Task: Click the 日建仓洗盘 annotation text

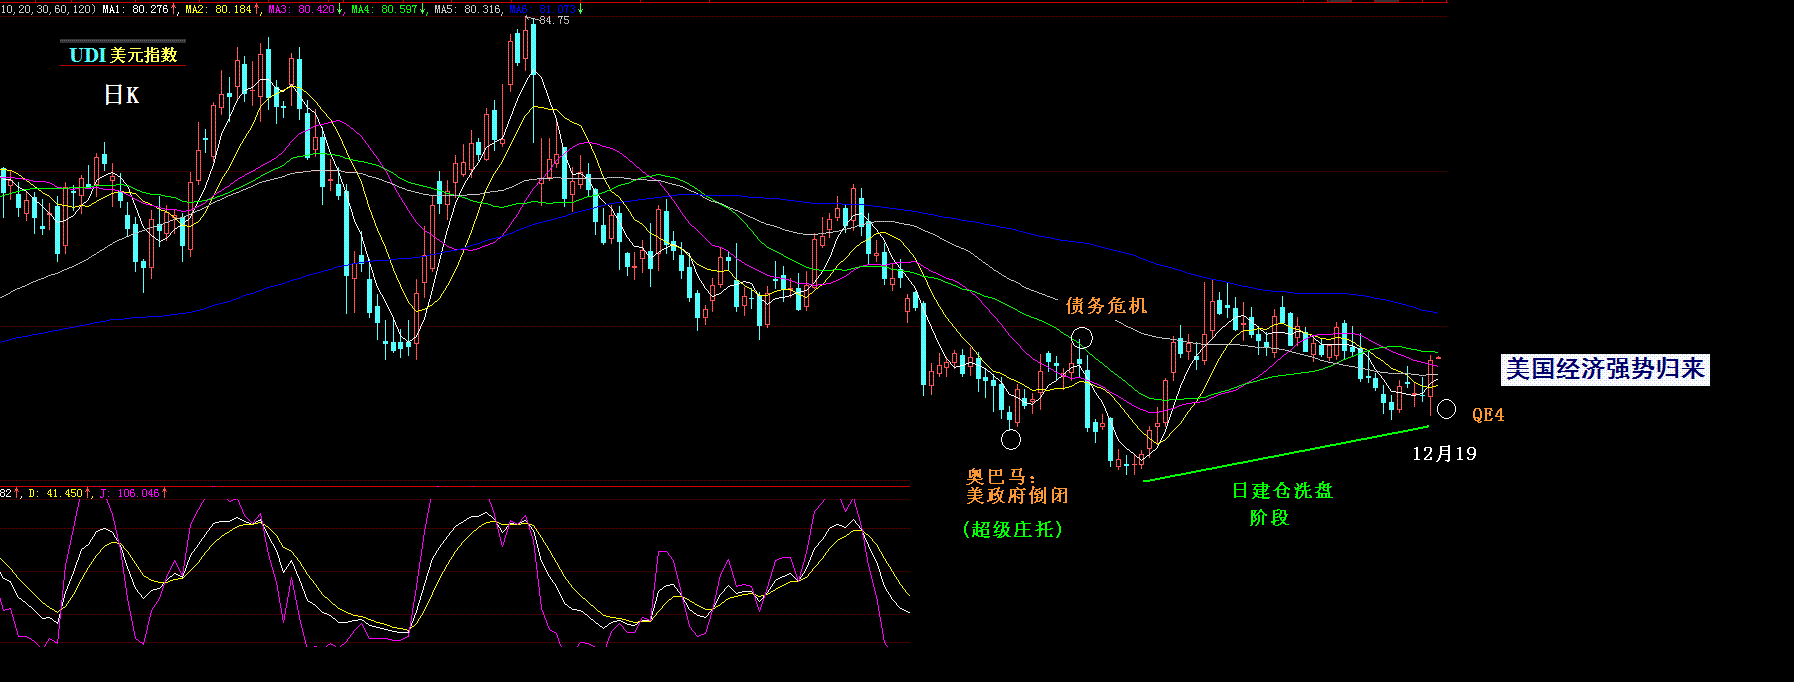Action: [x=1282, y=491]
